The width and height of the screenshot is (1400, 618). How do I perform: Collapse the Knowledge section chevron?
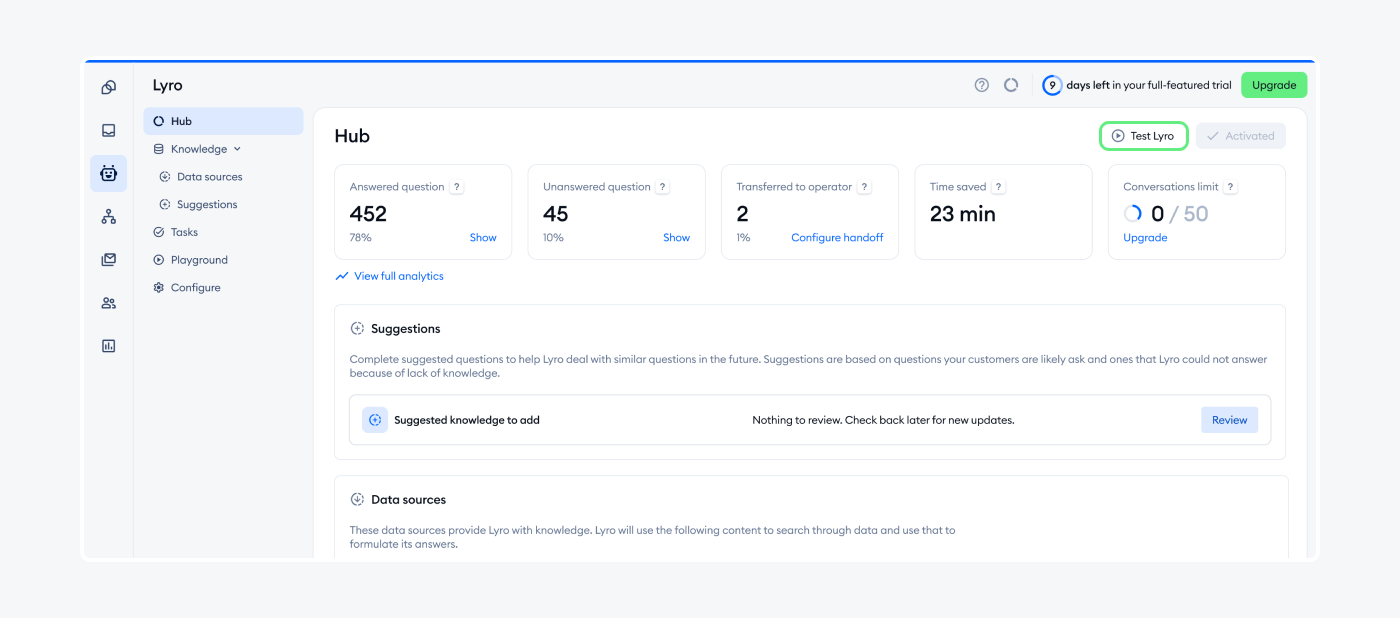coord(237,149)
